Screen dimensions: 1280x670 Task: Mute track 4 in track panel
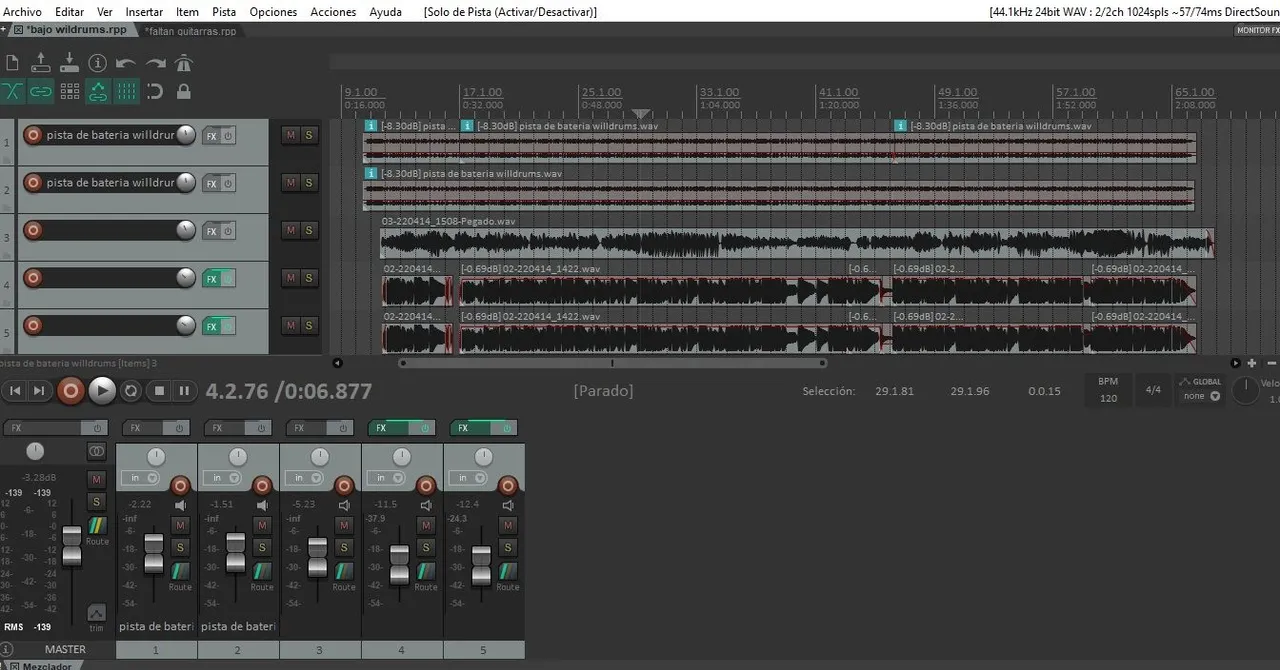(x=290, y=277)
